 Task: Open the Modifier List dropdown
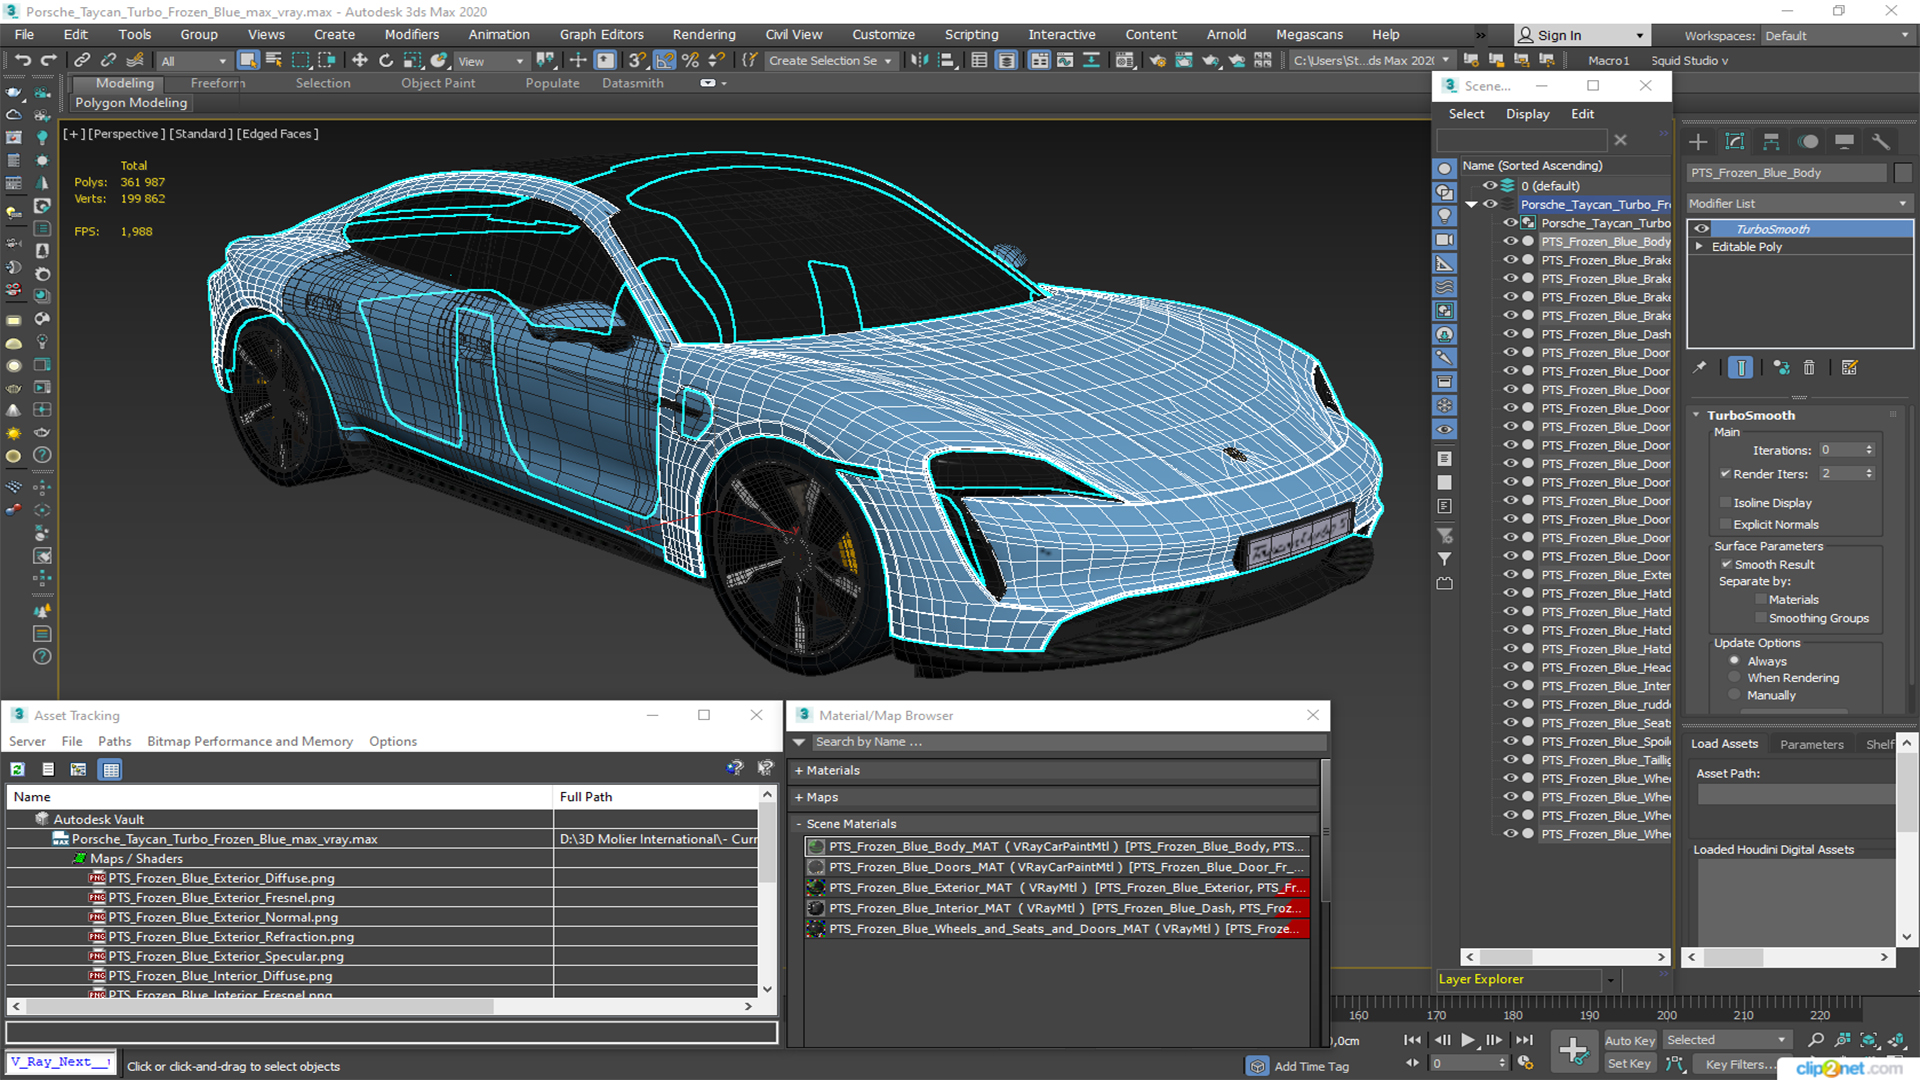(1799, 203)
